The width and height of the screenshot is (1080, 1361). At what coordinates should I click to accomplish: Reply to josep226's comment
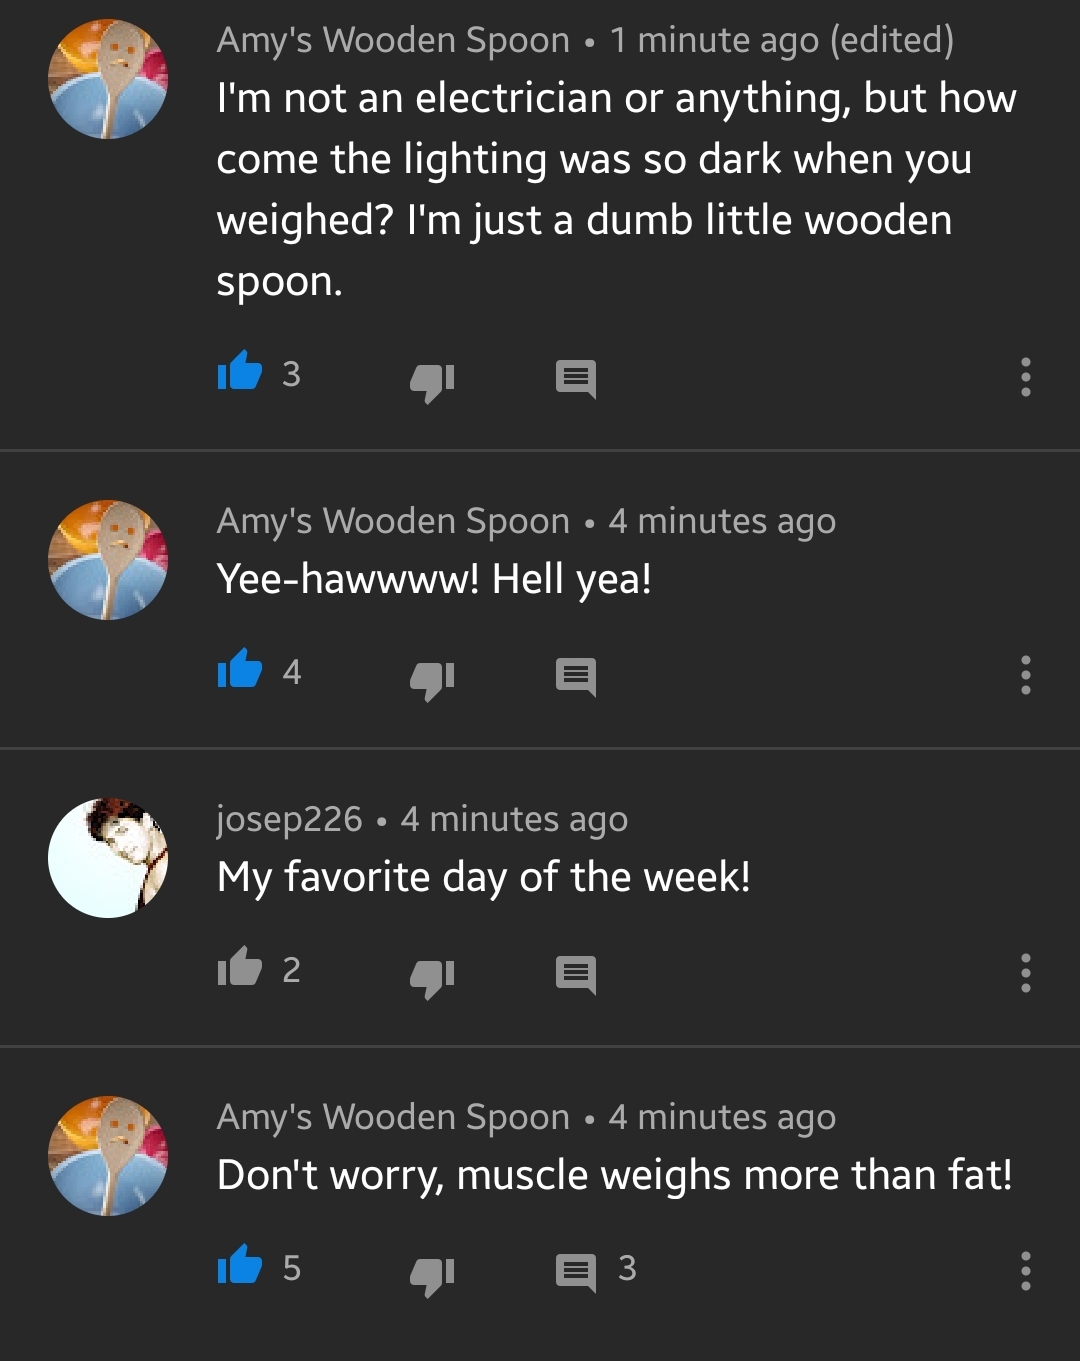click(576, 975)
